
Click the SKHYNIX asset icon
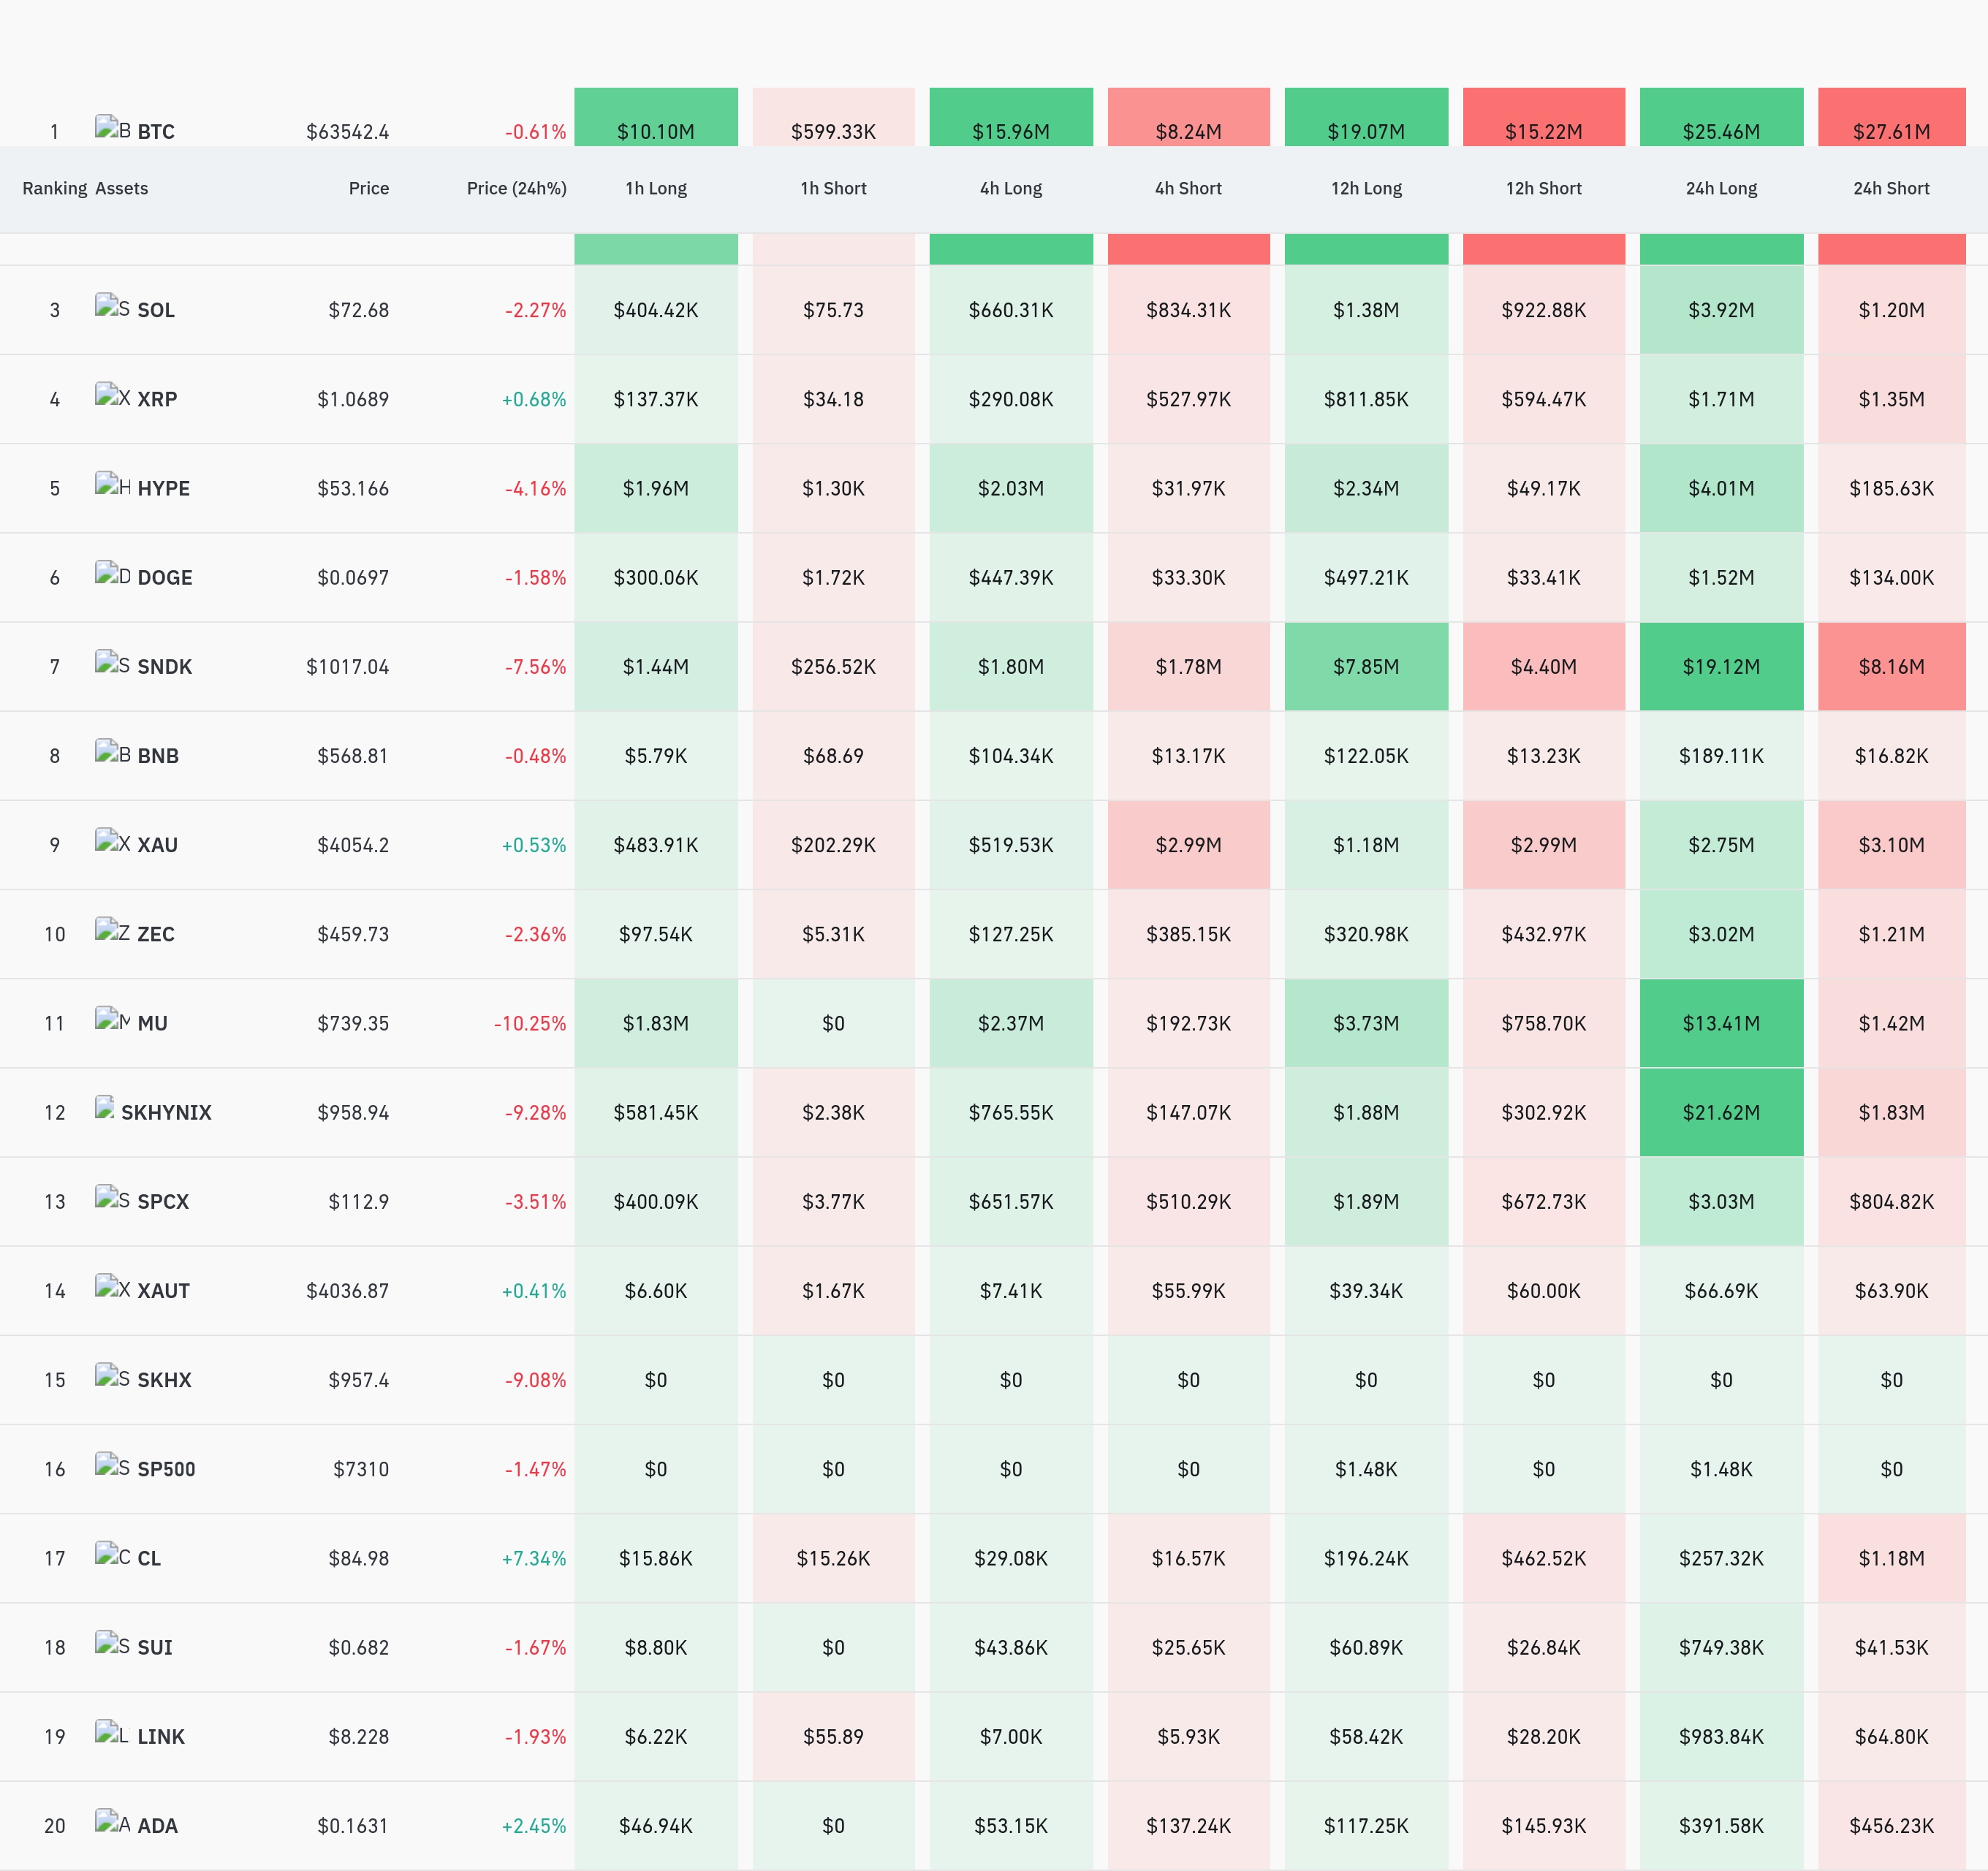[104, 1108]
